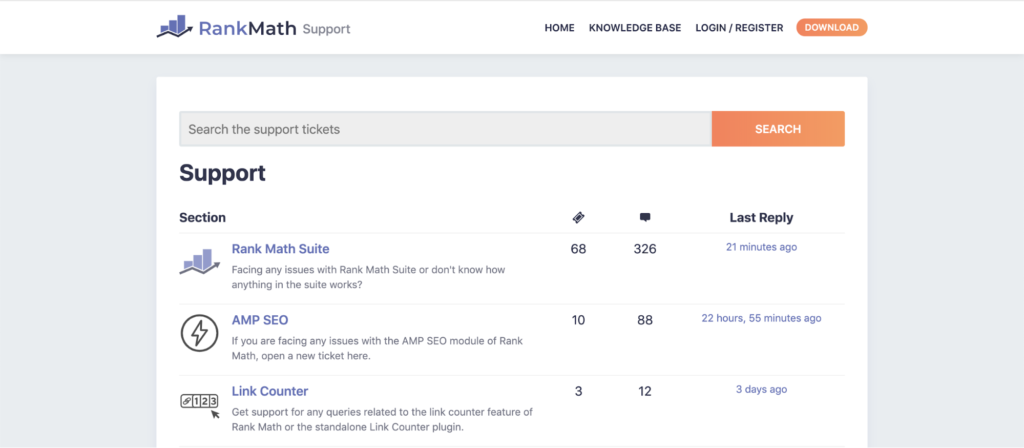Viewport: 1024px width, 448px height.
Task: Click the Rank Math logo icon in header
Action: pyautogui.click(x=174, y=27)
